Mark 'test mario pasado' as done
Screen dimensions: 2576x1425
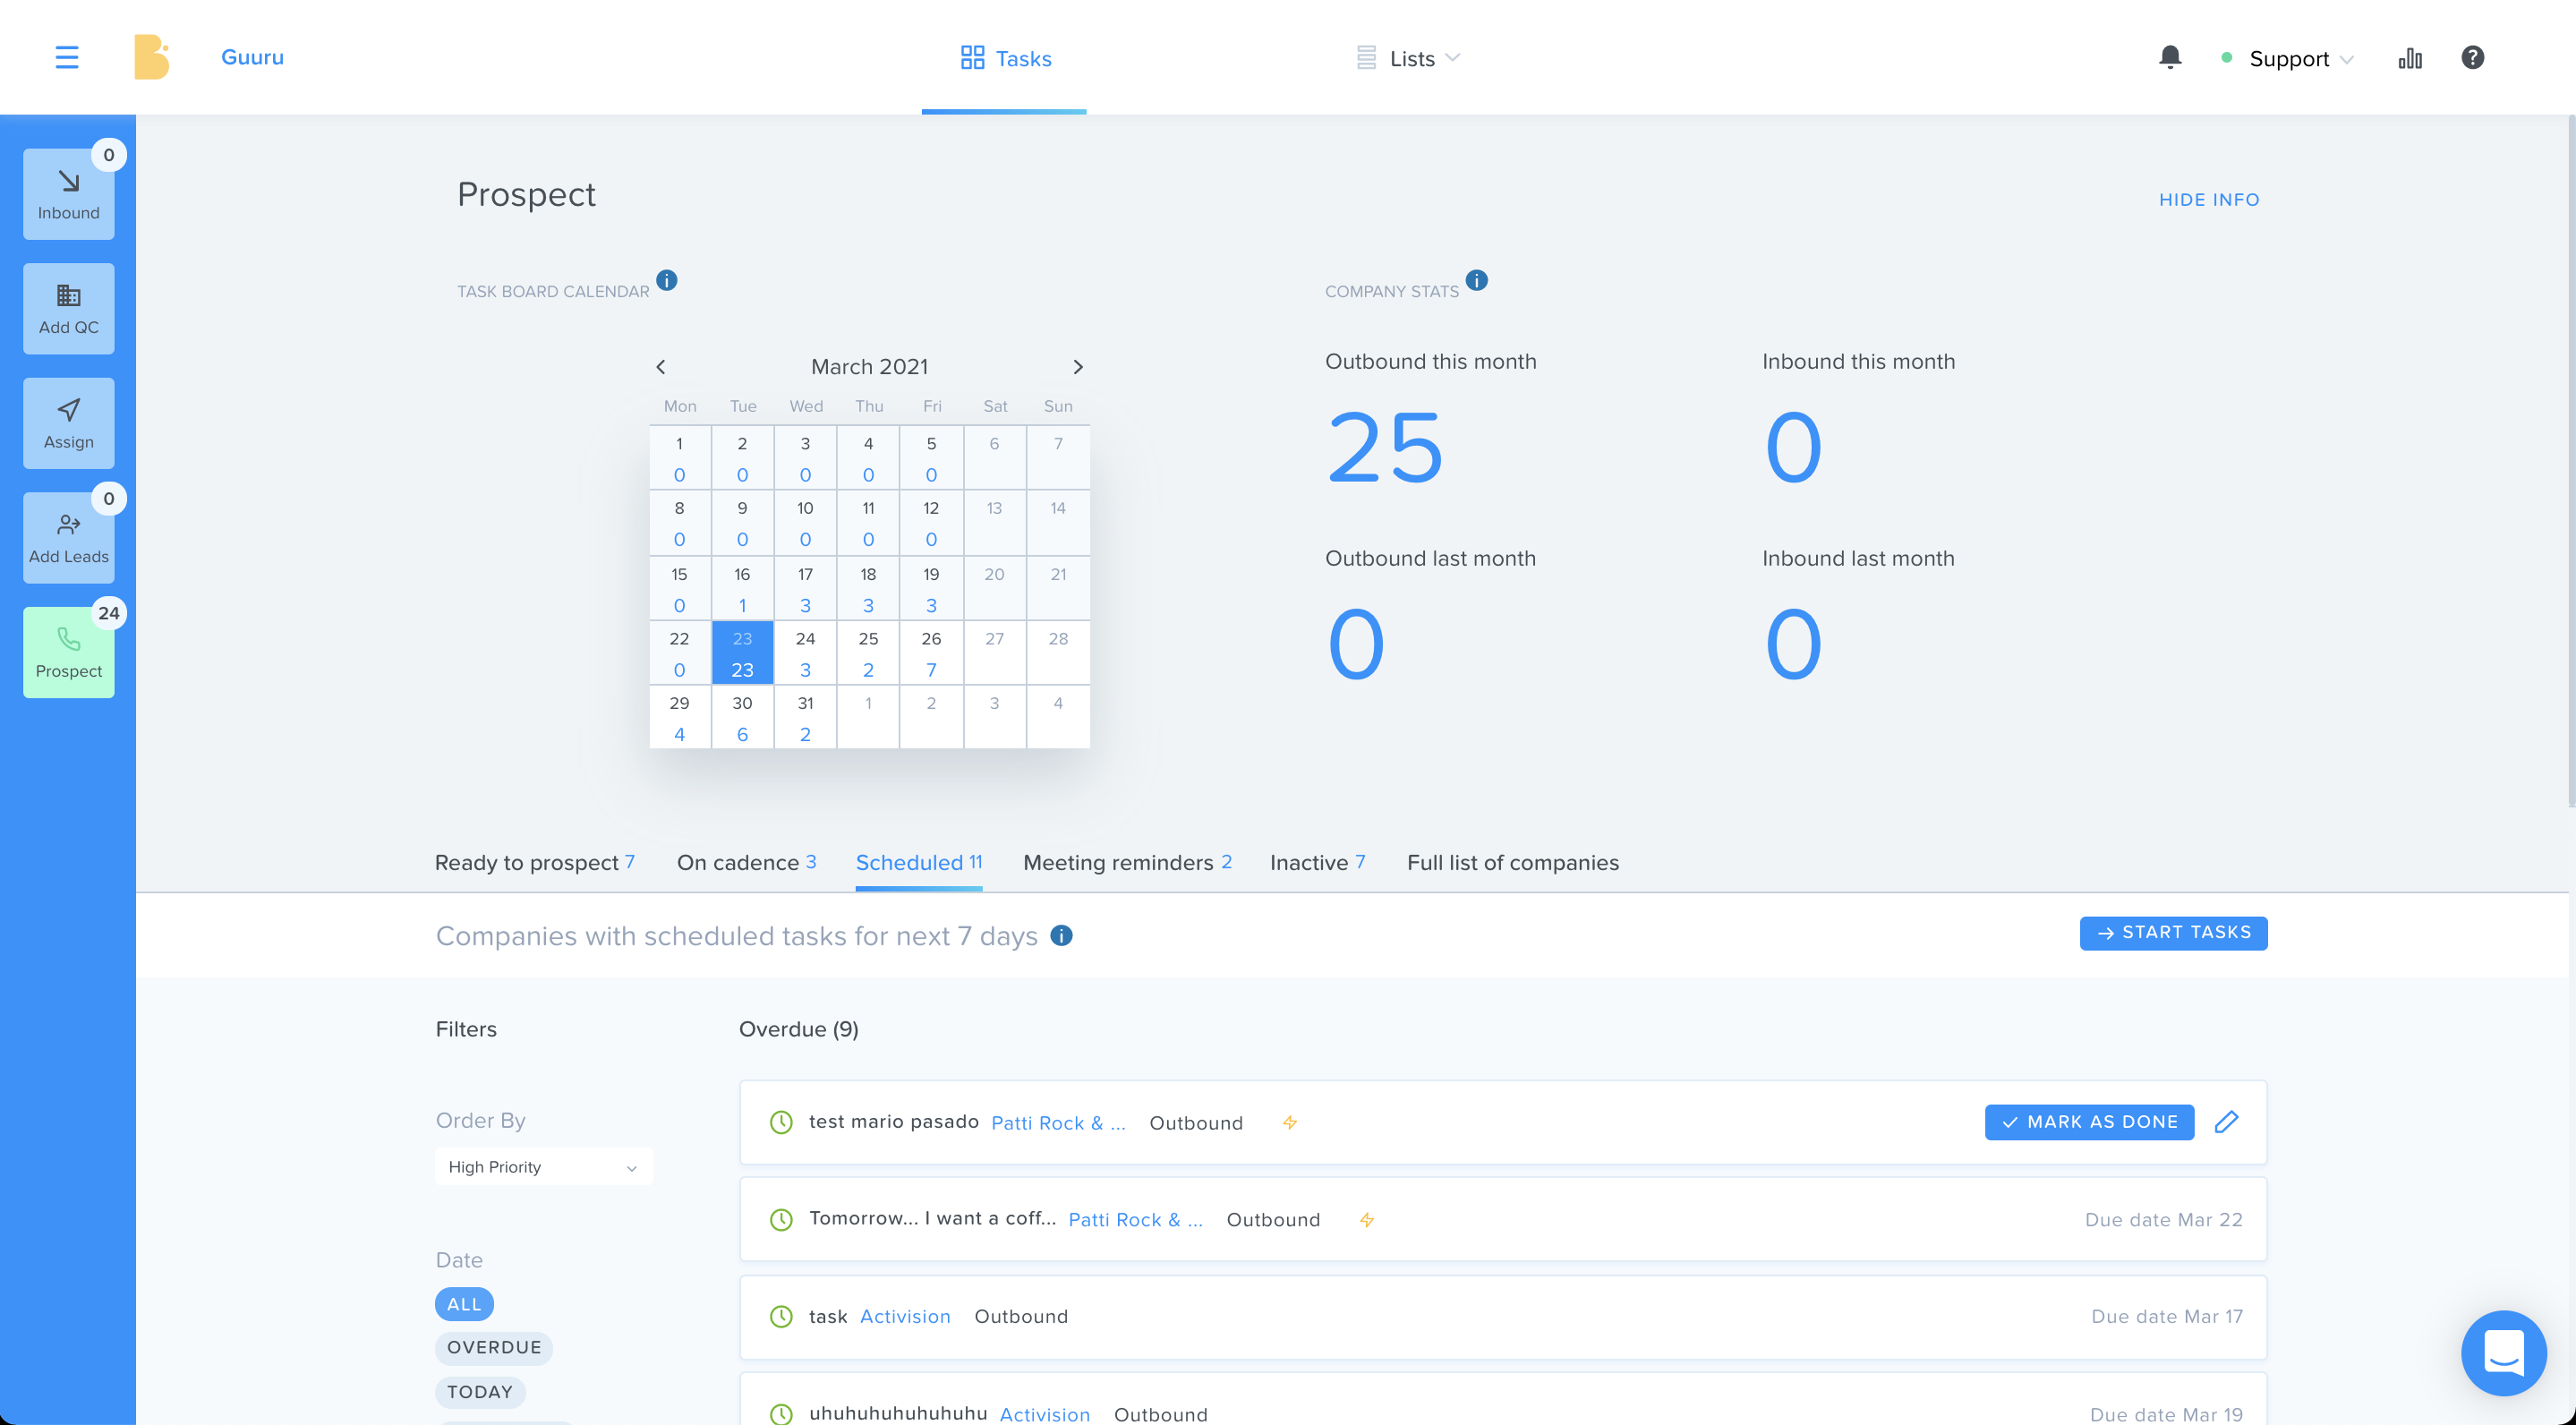point(2089,1122)
